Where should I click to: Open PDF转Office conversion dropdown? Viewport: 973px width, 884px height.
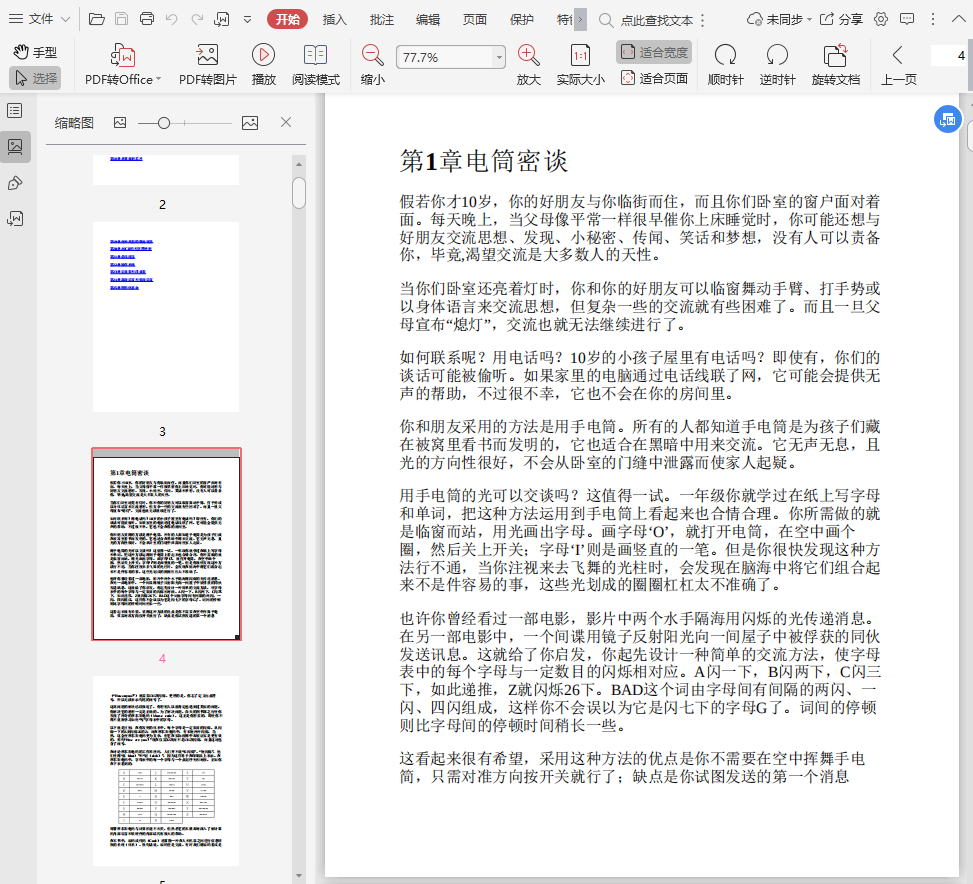[x=123, y=65]
